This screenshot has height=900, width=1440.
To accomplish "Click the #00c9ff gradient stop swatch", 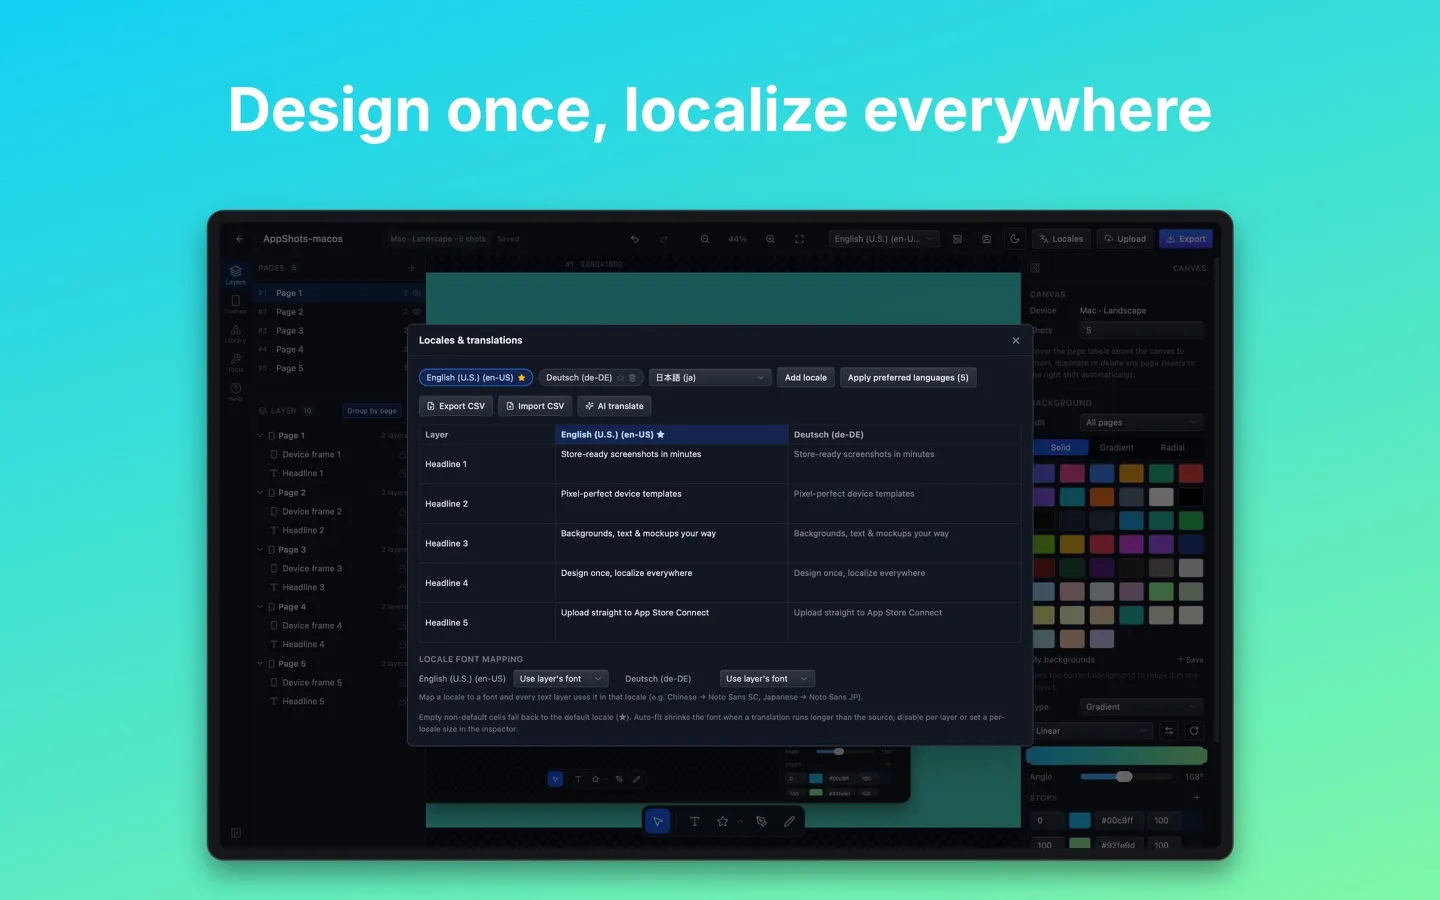I will click(x=1080, y=821).
